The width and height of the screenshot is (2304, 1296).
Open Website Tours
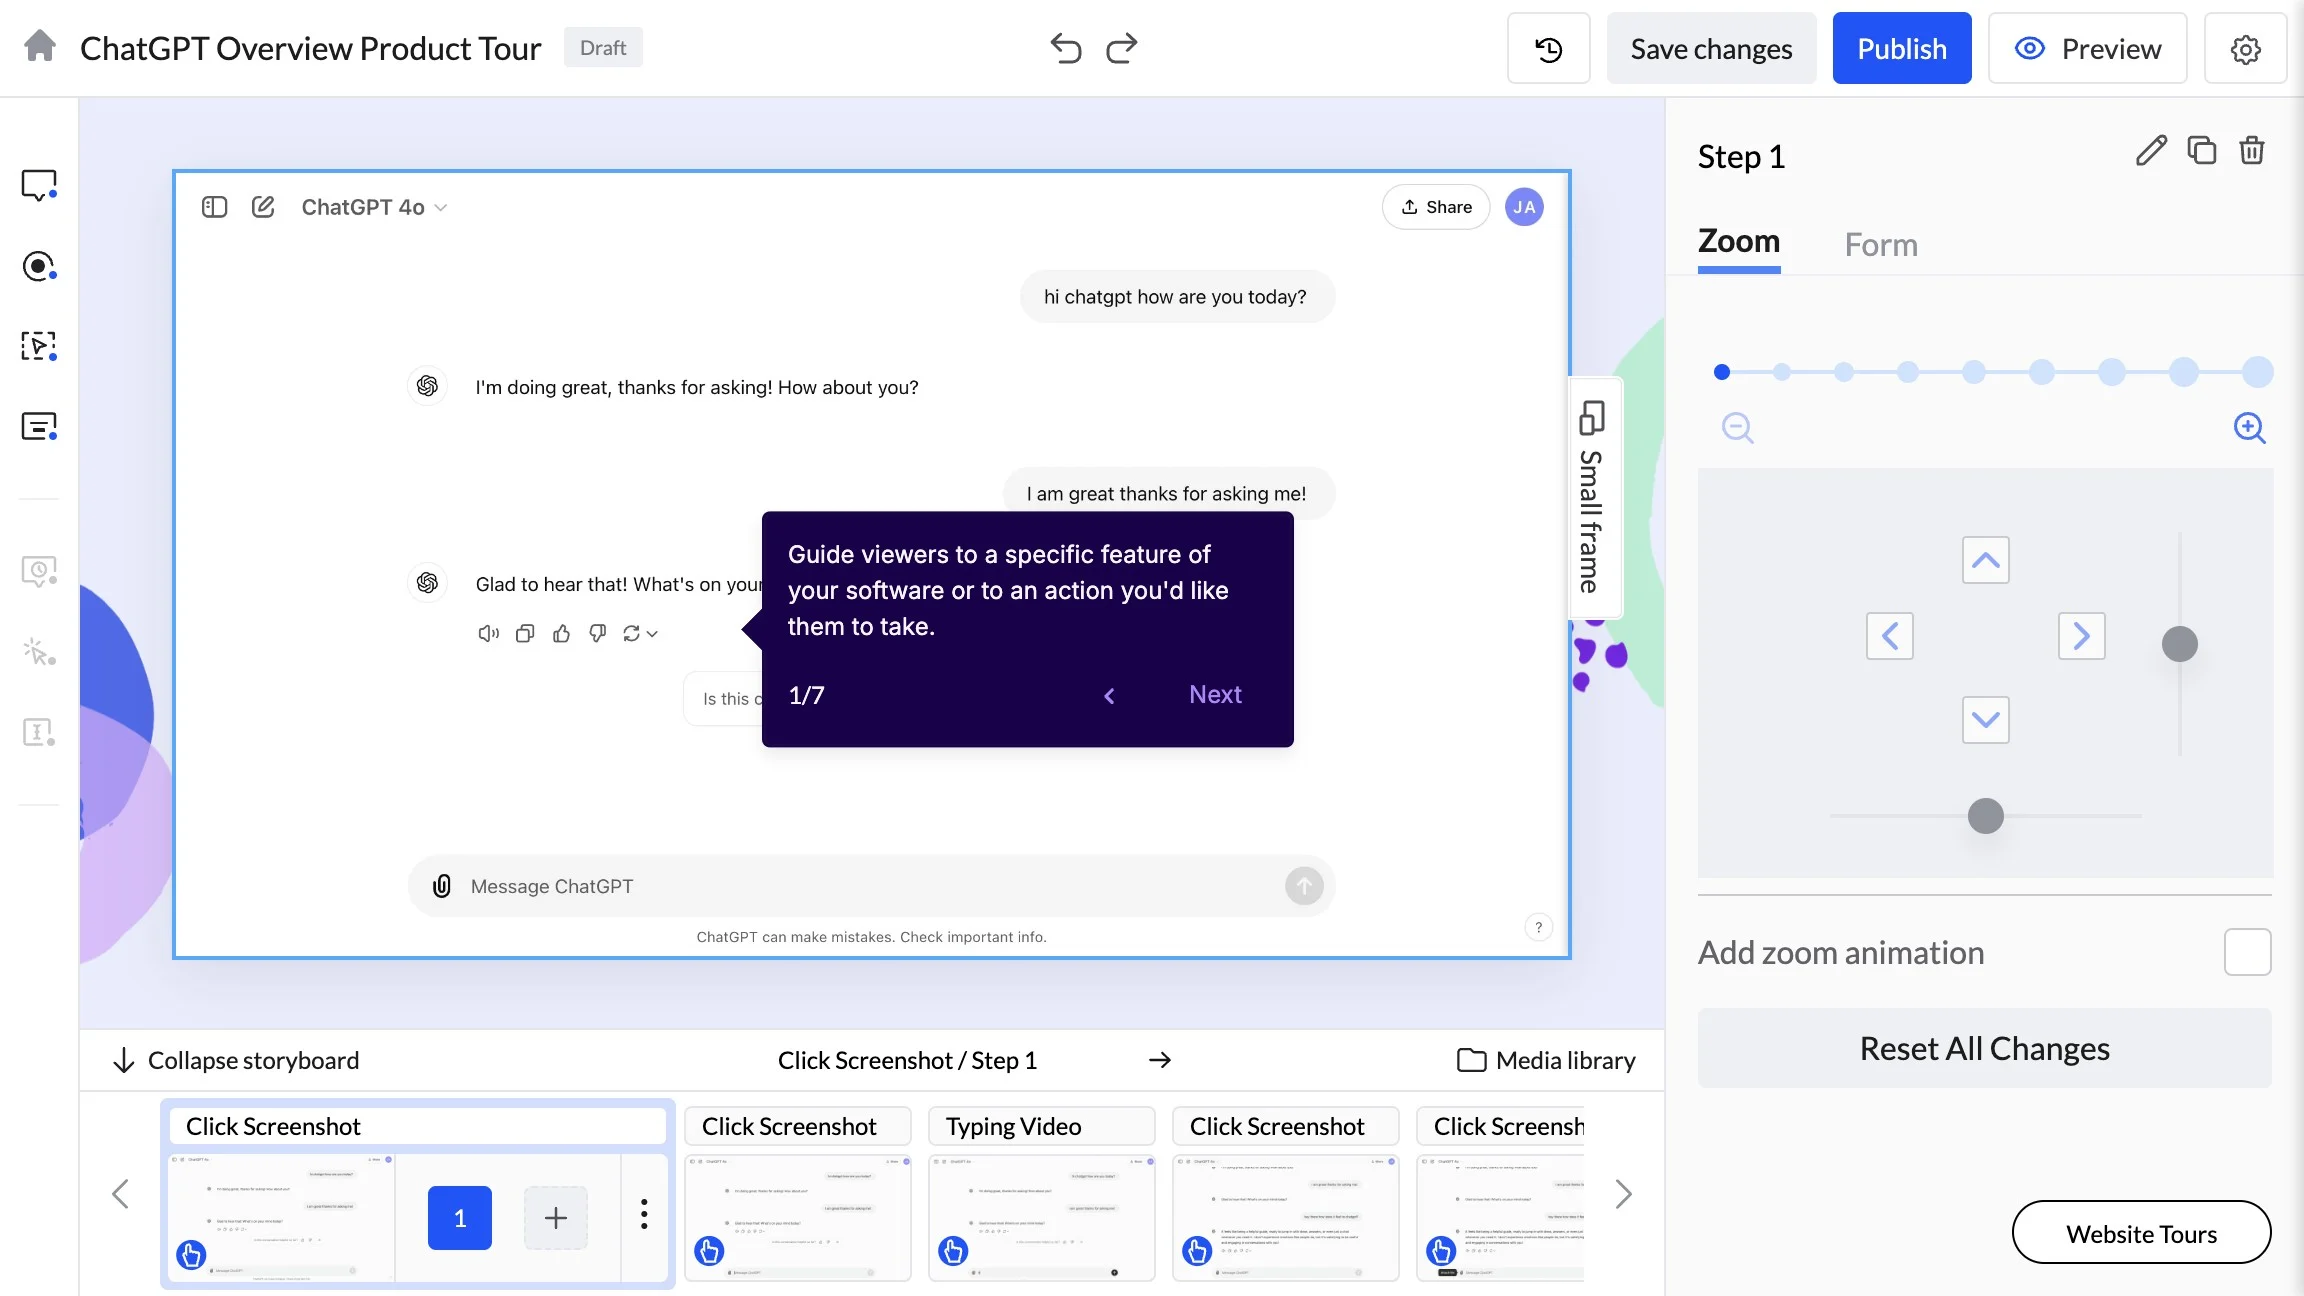coord(2141,1233)
